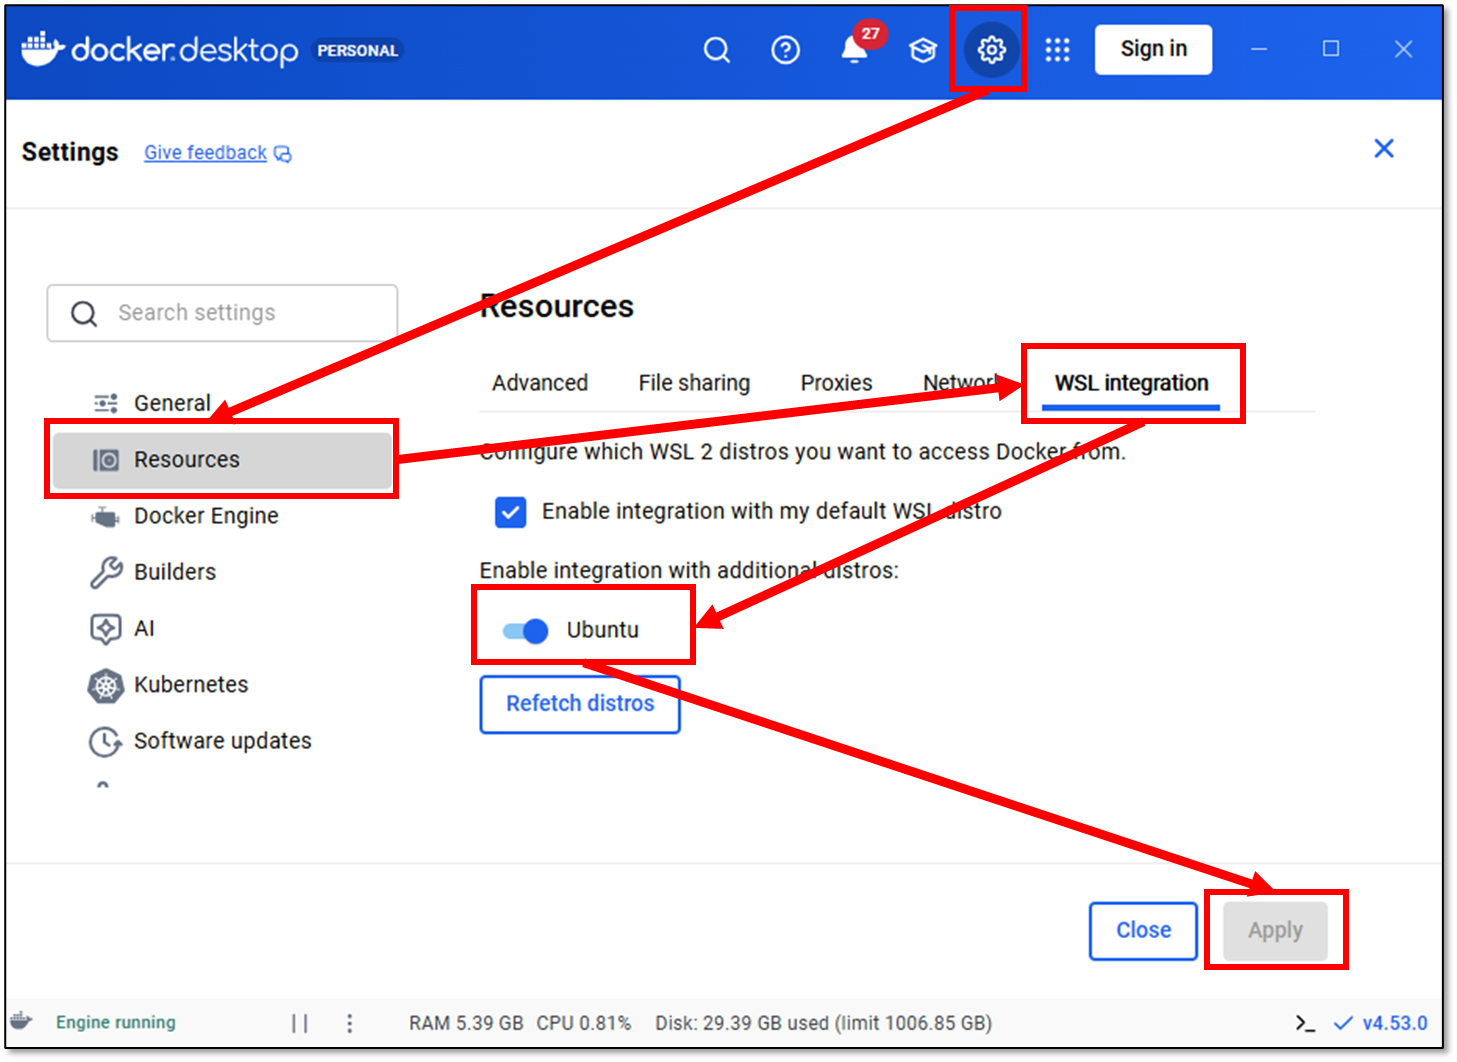Screen dimensions: 1457x1062
Task: Click the Give feedback link
Action: coord(205,153)
